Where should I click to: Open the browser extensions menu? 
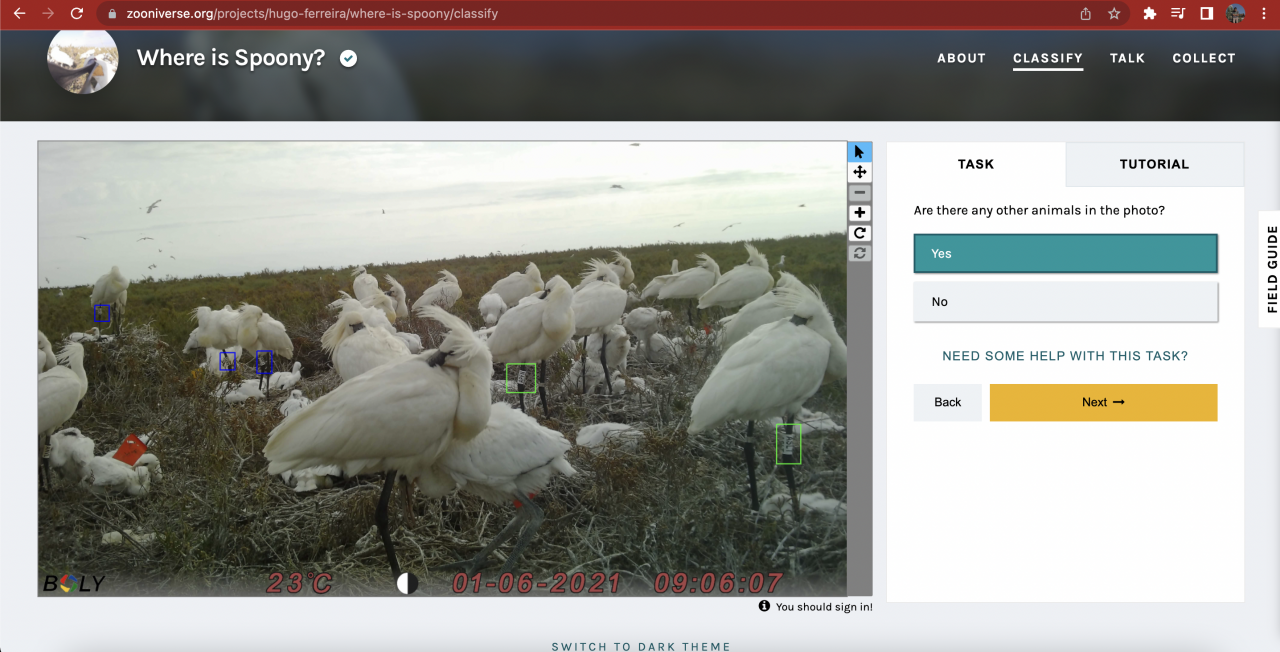coord(1149,14)
